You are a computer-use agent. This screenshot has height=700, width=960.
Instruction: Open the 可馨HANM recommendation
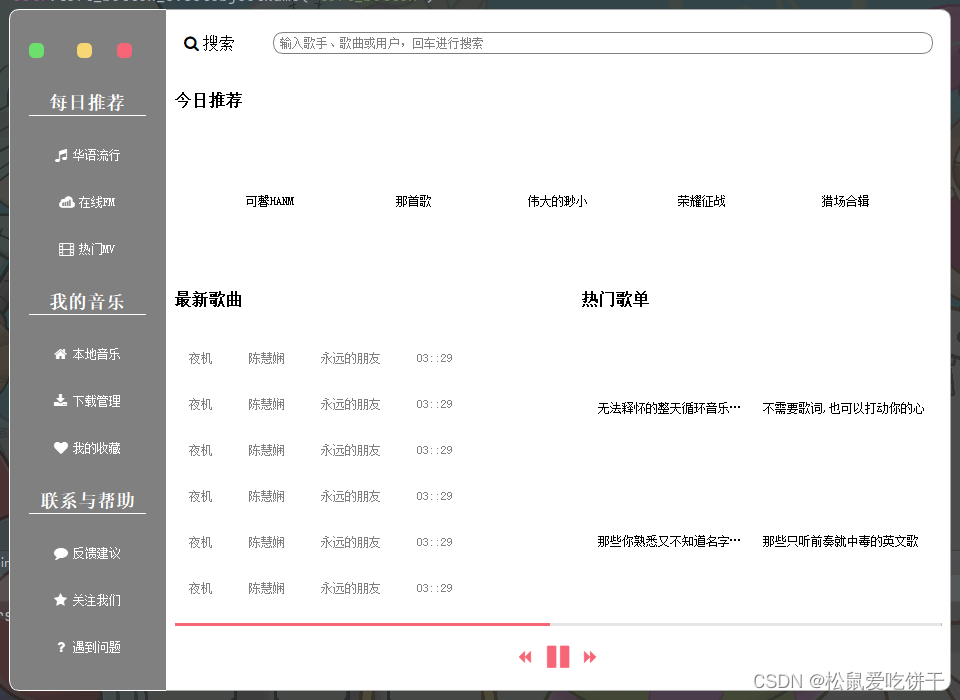pos(270,201)
